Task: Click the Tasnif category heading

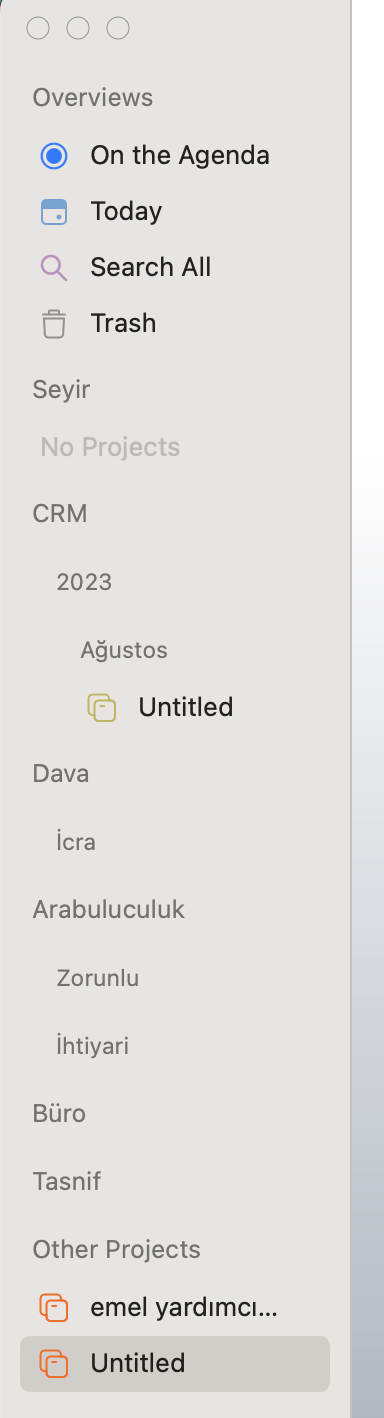Action: click(67, 1181)
